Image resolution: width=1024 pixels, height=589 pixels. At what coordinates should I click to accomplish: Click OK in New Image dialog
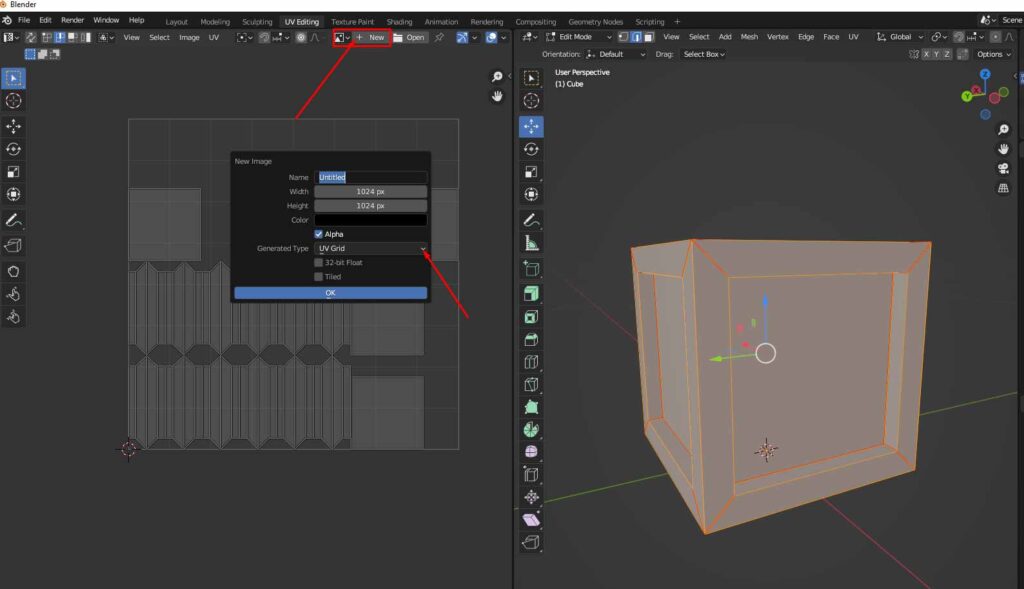[330, 293]
